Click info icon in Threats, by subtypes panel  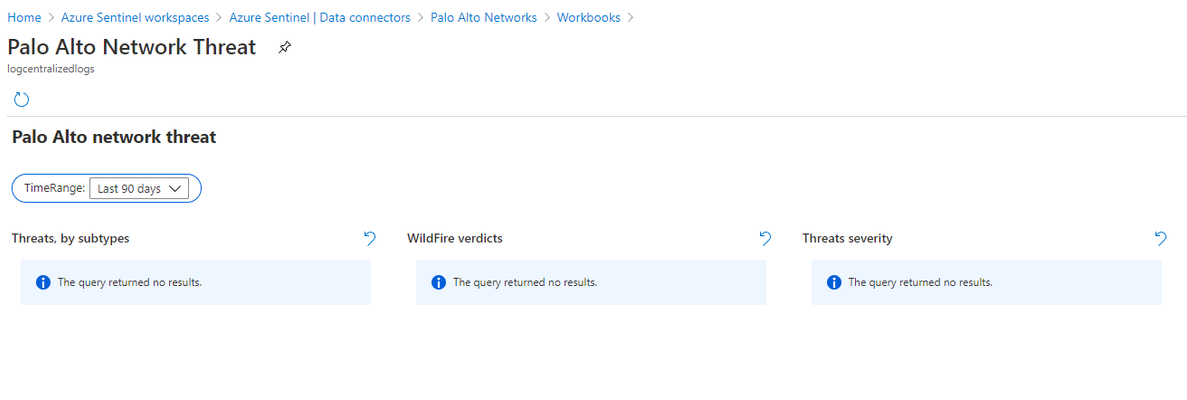(x=43, y=283)
